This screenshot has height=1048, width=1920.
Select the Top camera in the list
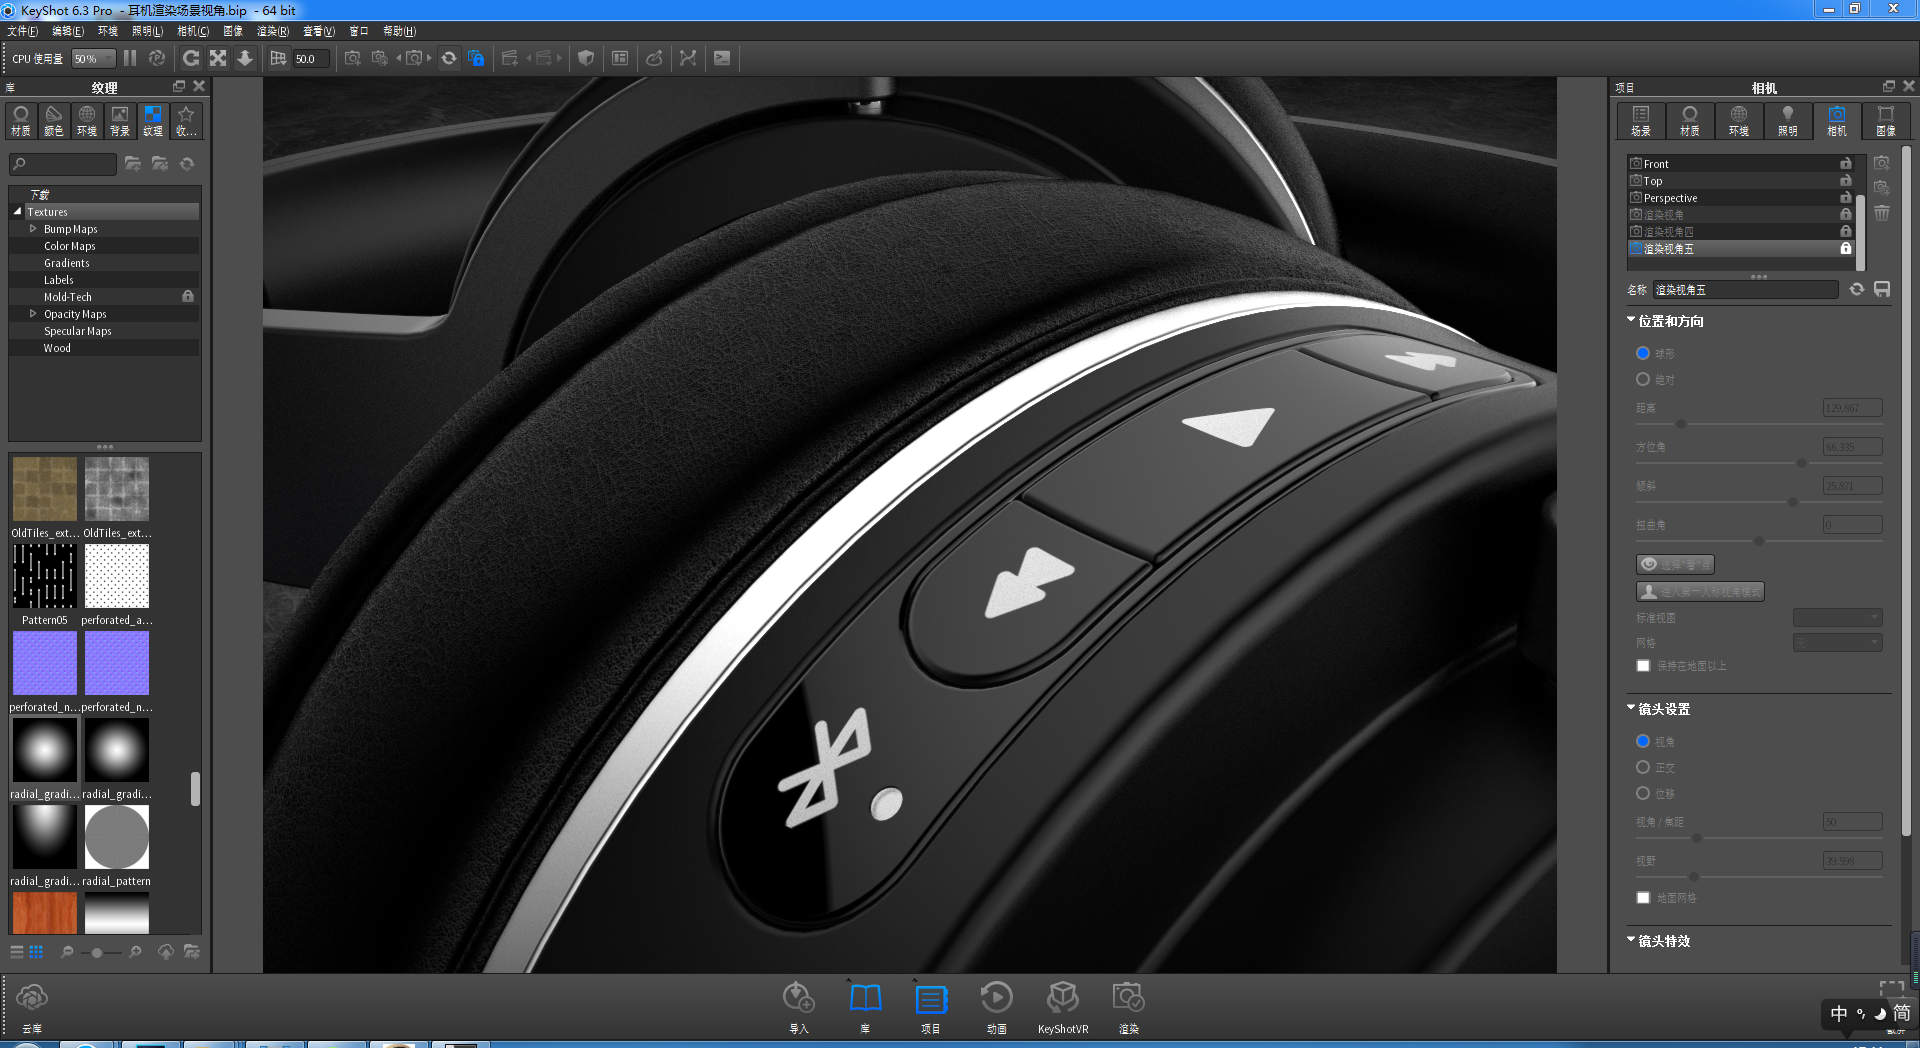[x=1652, y=180]
